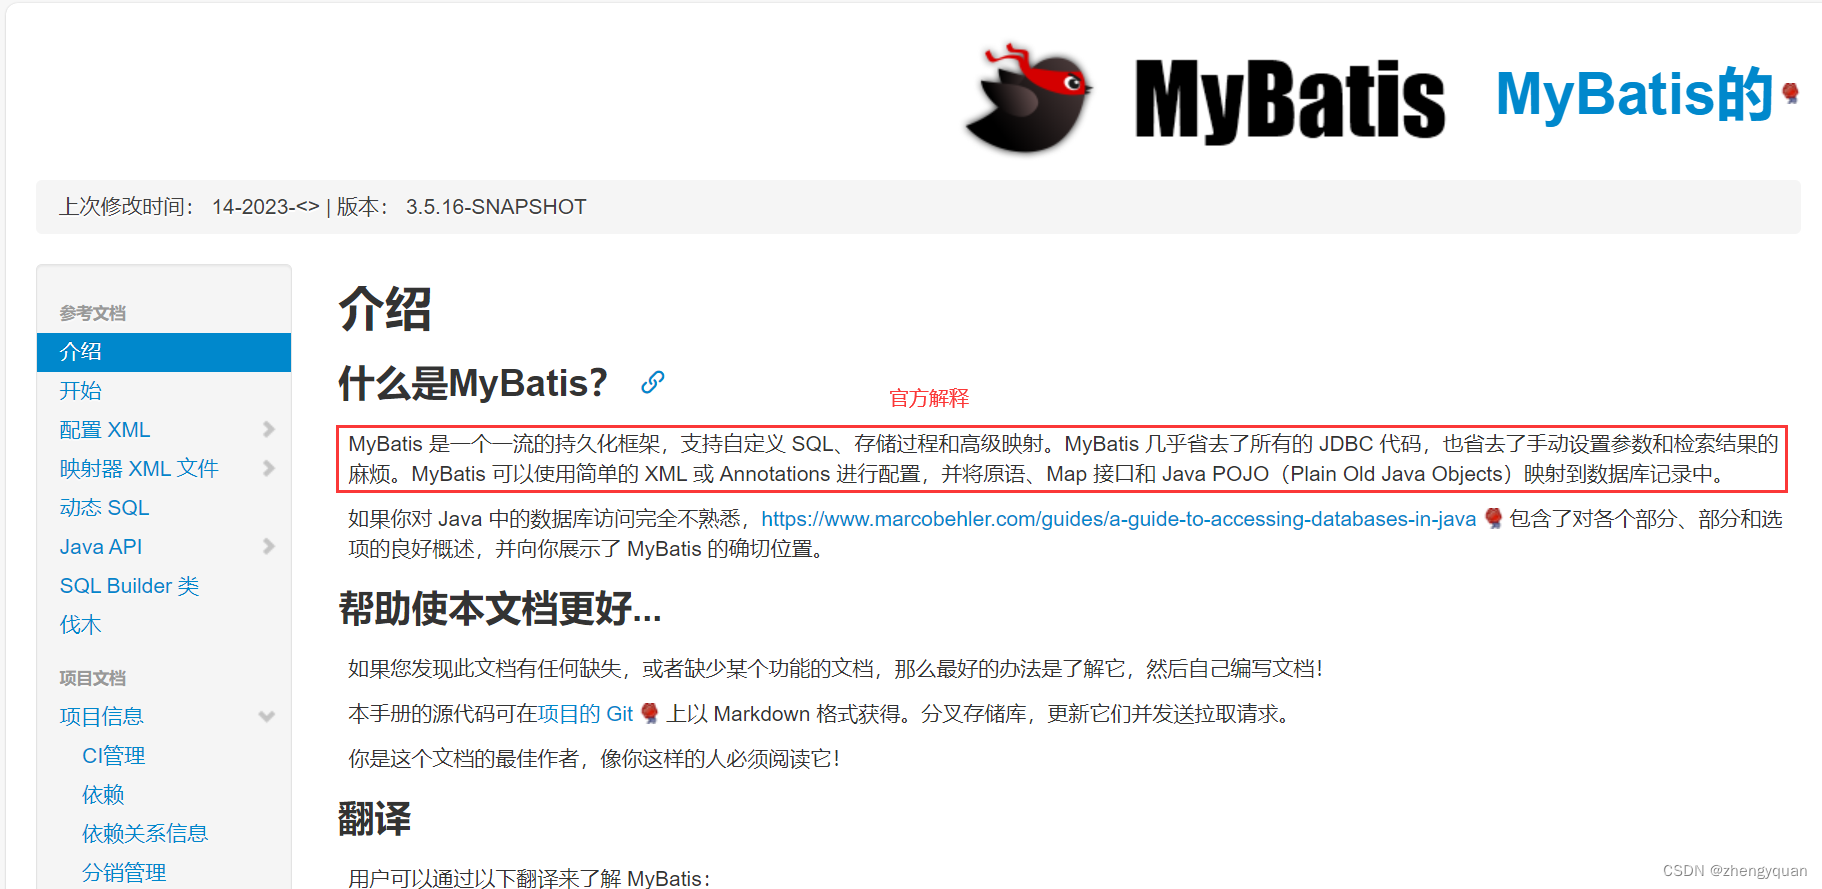Click the 什么是MyBatis? heading
This screenshot has height=889, width=1822.
pos(473,383)
